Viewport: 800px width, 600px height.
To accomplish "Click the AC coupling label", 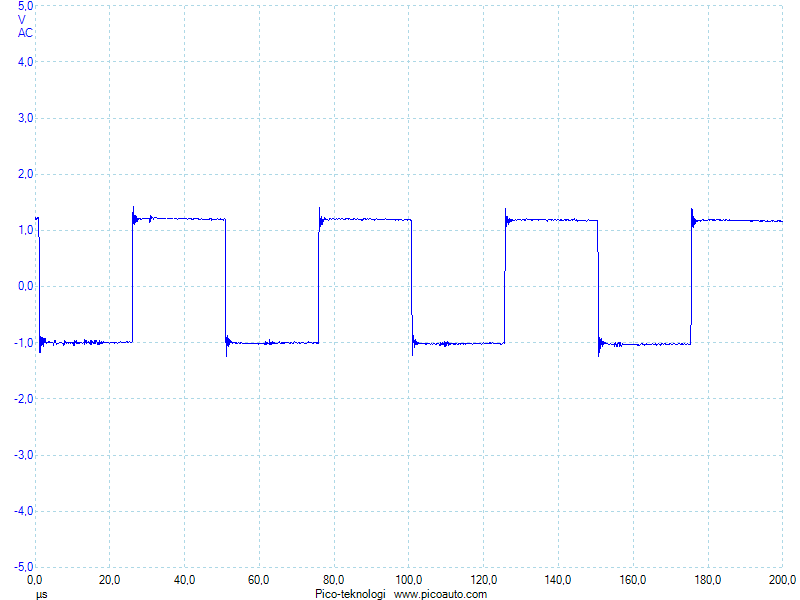I will 25,33.
